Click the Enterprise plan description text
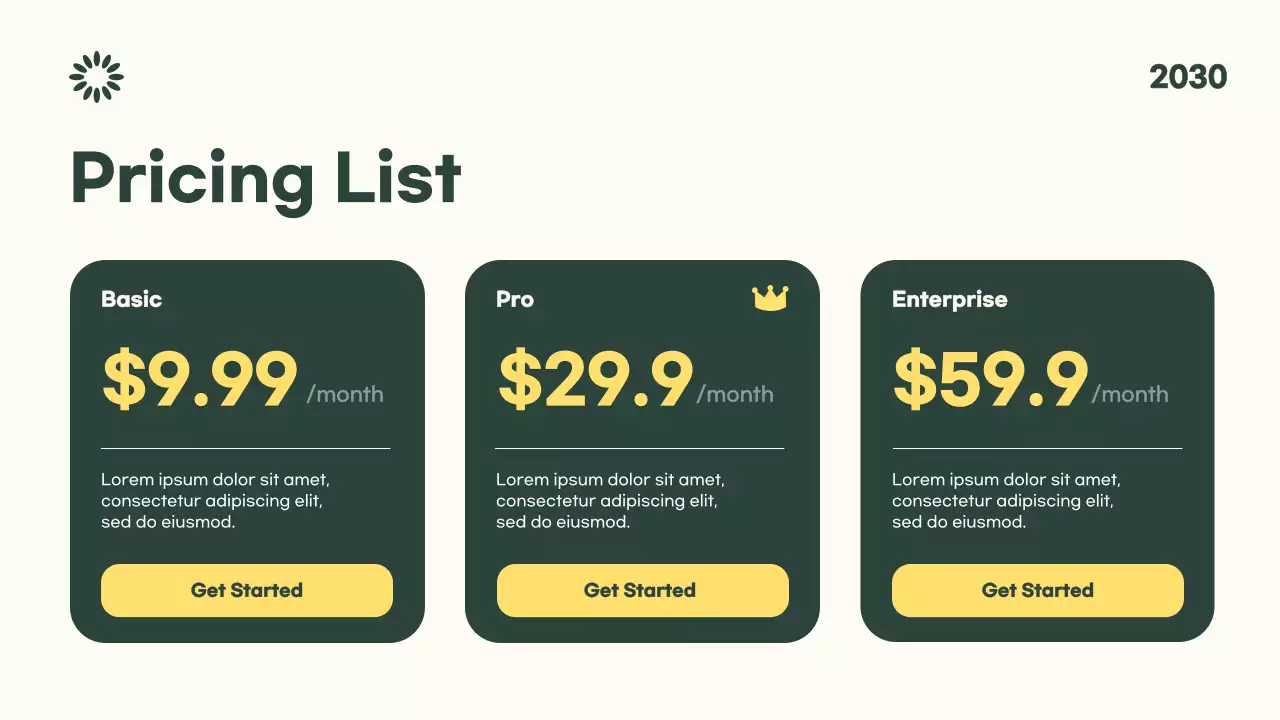Viewport: 1280px width, 720px height. pos(1006,500)
